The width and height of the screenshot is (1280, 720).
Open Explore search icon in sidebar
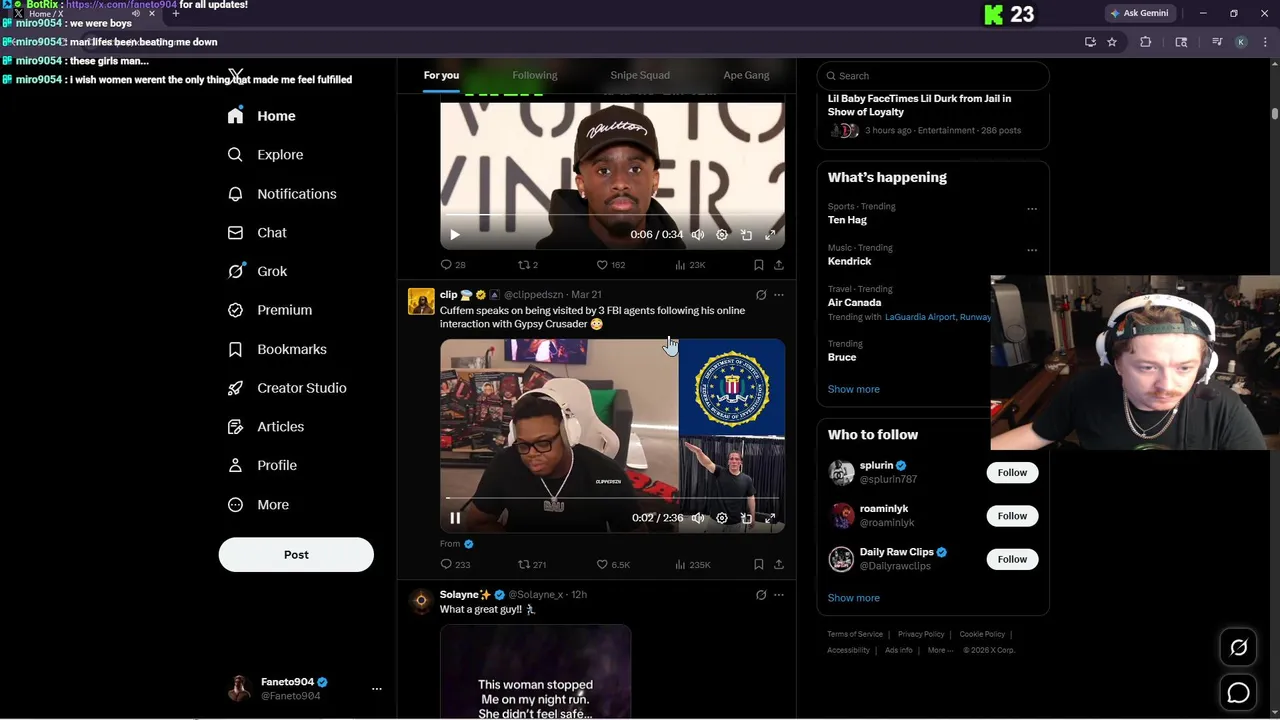tap(235, 155)
